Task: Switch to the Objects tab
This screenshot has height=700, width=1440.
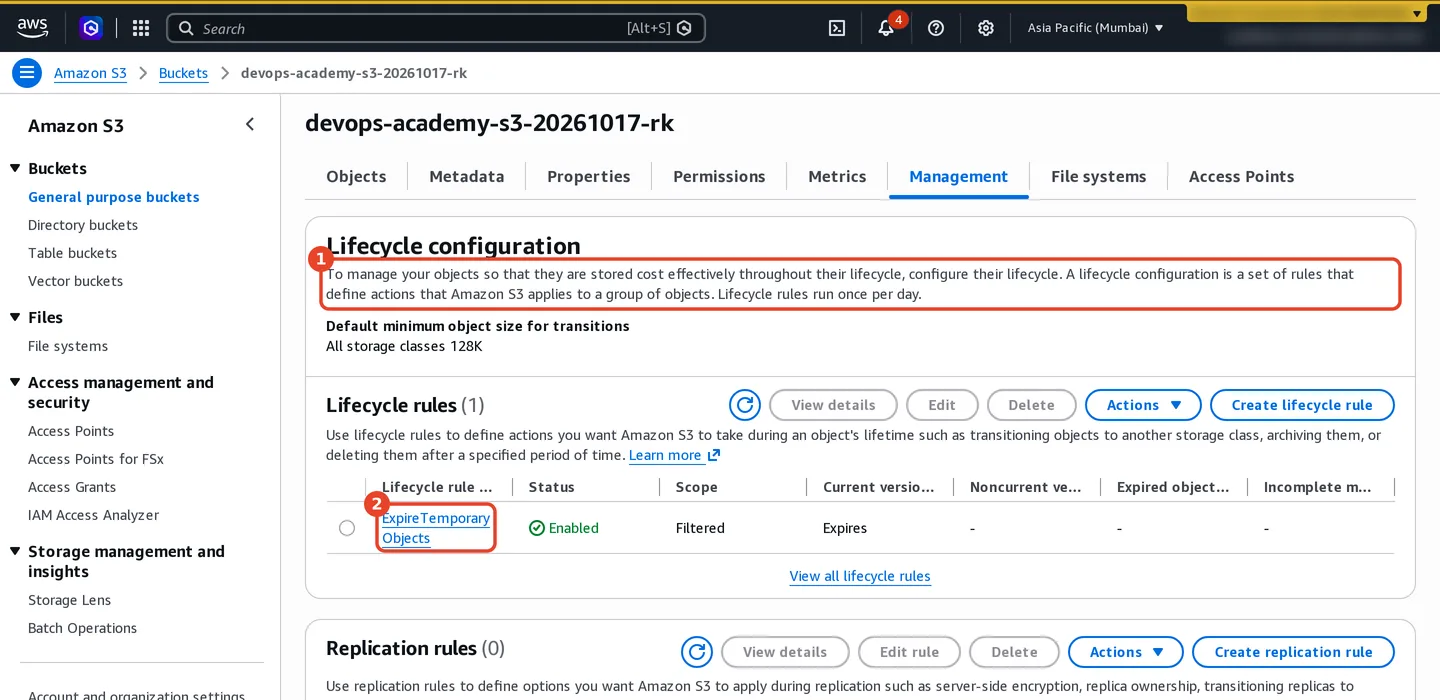Action: [x=356, y=176]
